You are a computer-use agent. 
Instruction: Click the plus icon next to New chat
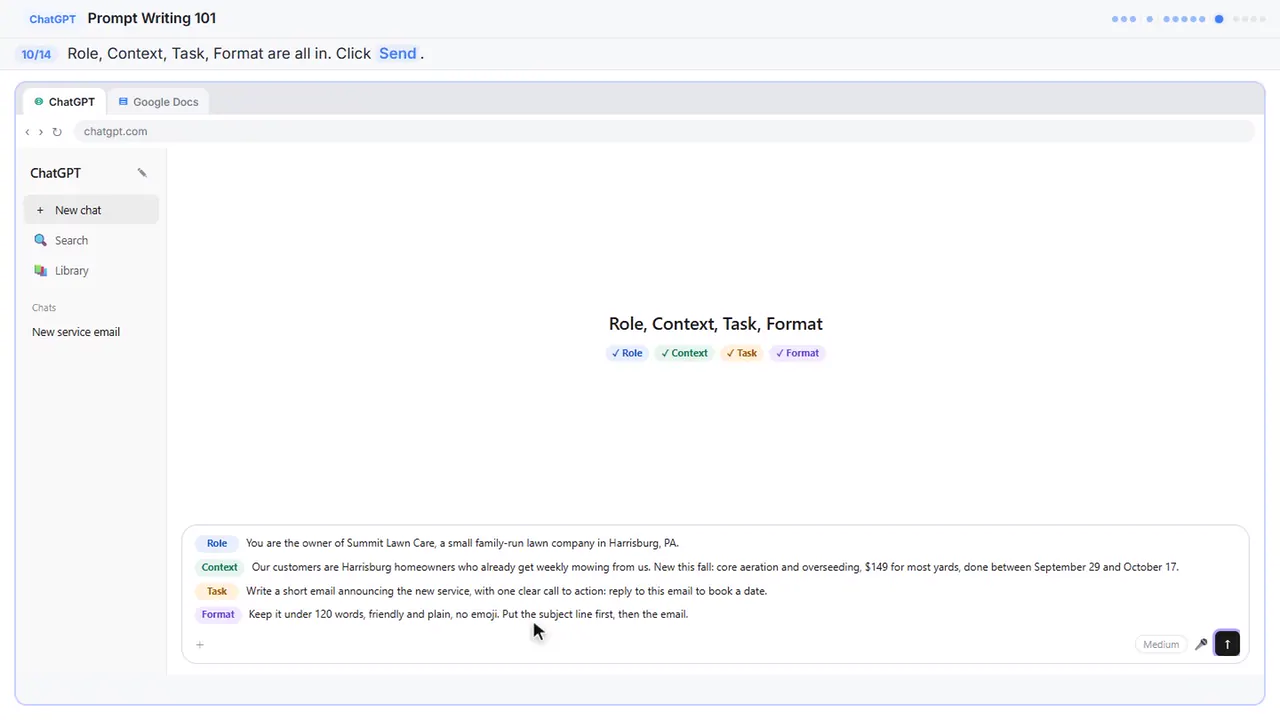(40, 210)
